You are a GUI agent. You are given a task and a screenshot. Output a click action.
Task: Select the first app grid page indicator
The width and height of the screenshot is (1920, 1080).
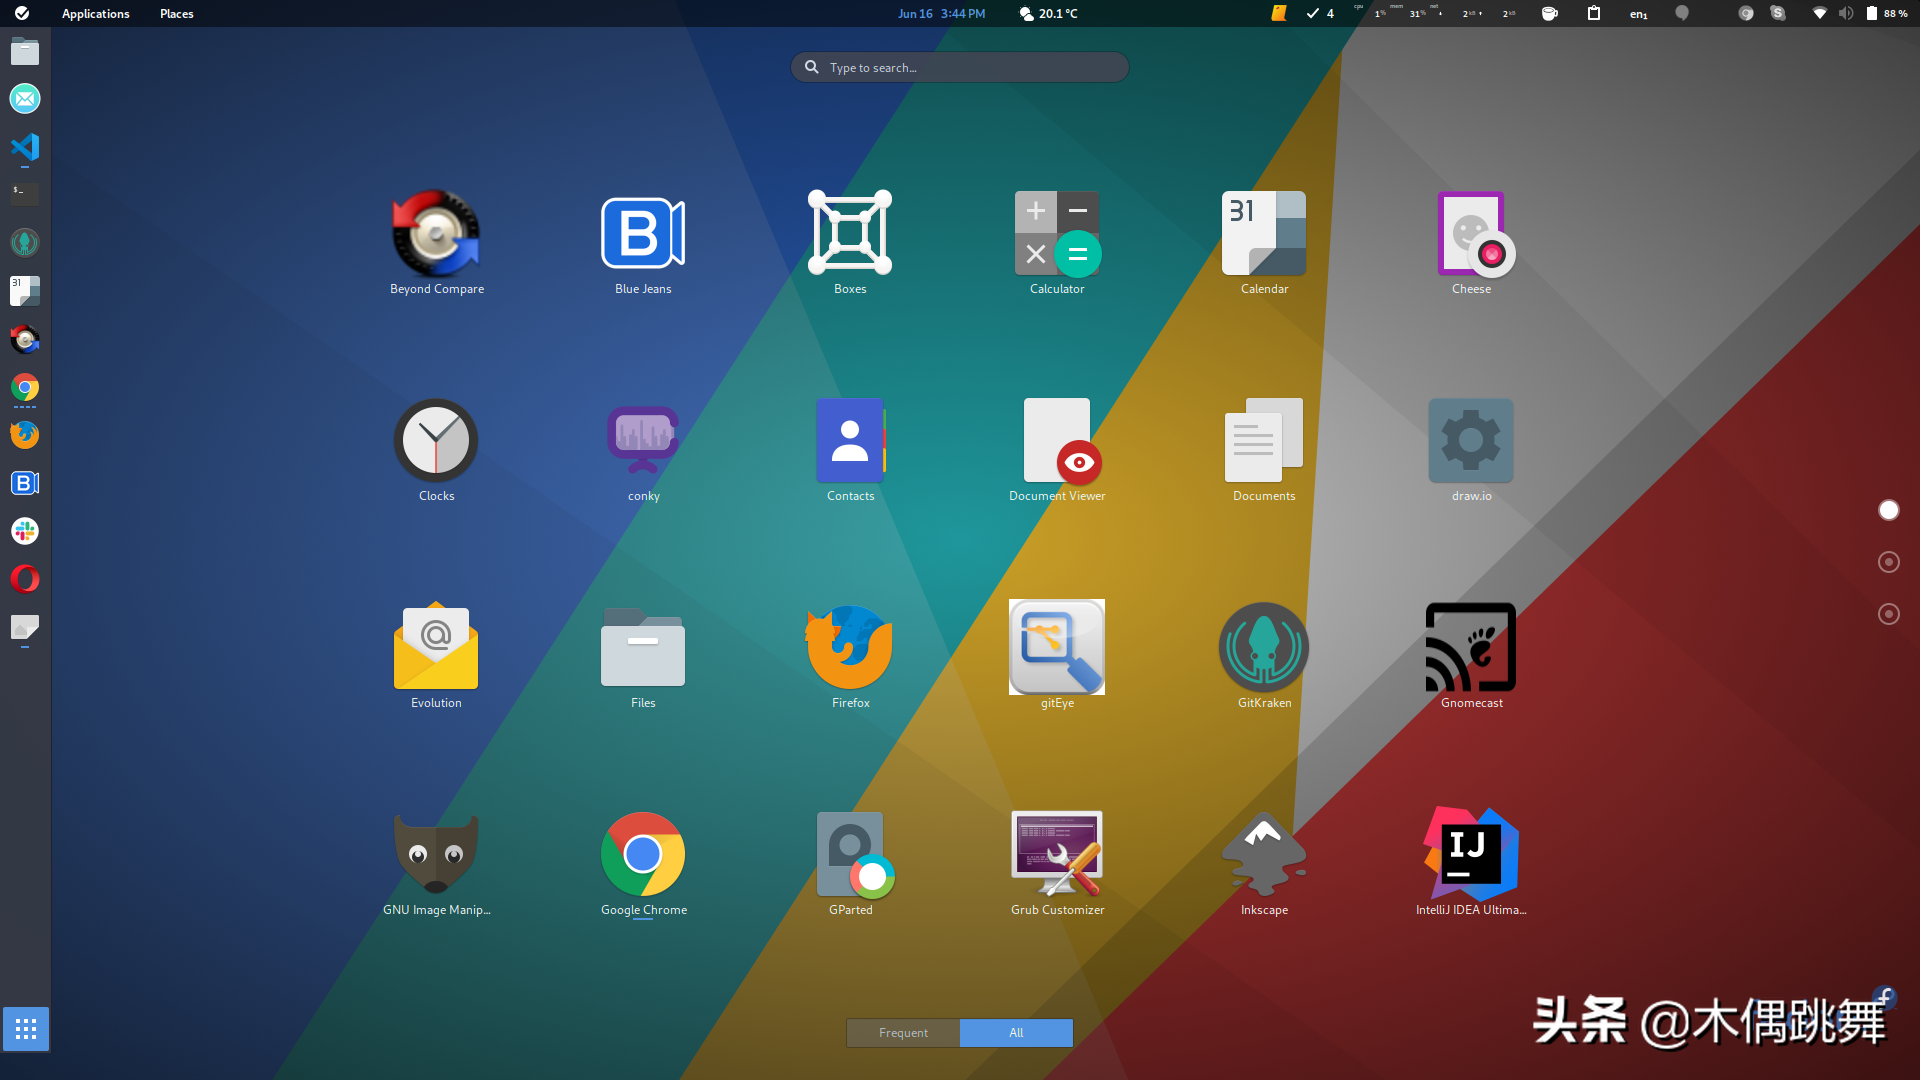click(1888, 510)
